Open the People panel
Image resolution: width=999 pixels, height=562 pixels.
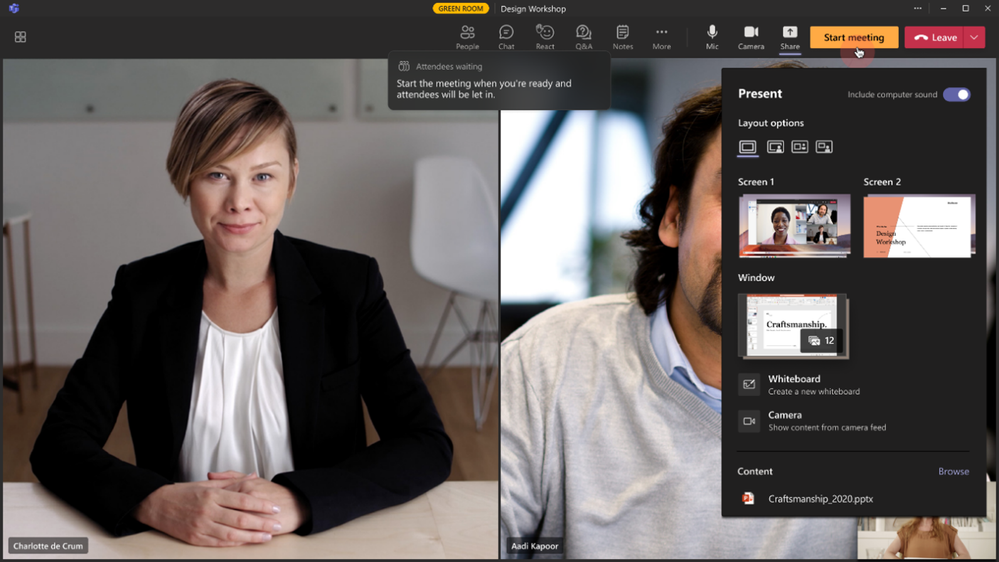(467, 37)
